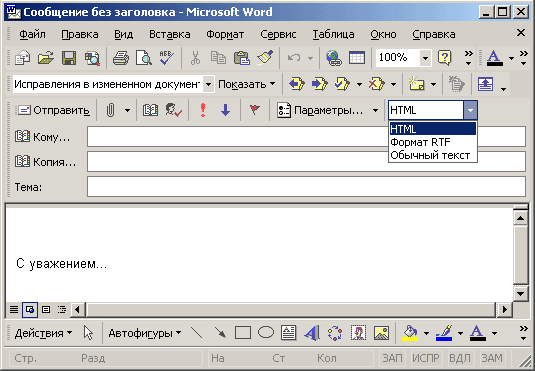The width and height of the screenshot is (535, 371).
Task: Click the Save floppy disk icon
Action: 69,58
